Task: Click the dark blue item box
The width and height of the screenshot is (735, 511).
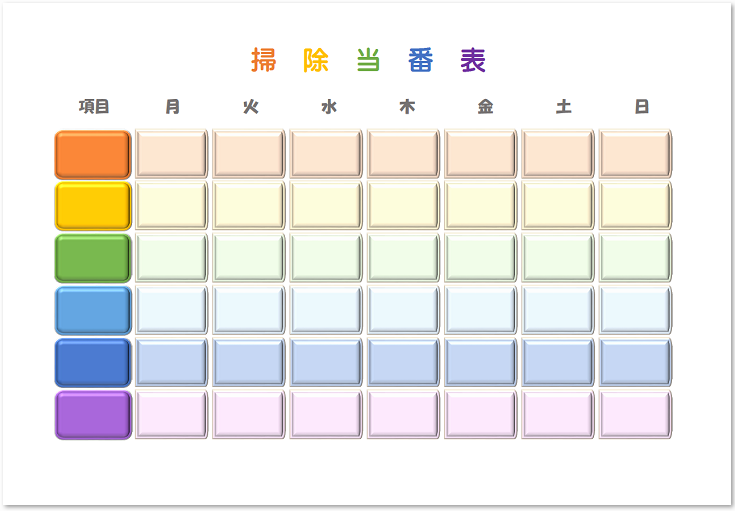Action: pyautogui.click(x=92, y=362)
